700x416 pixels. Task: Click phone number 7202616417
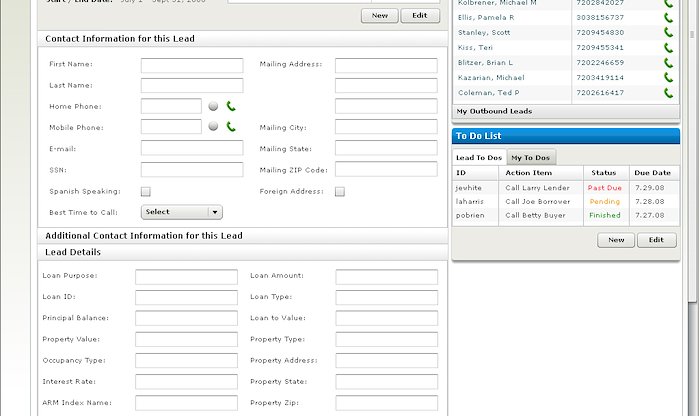point(600,93)
